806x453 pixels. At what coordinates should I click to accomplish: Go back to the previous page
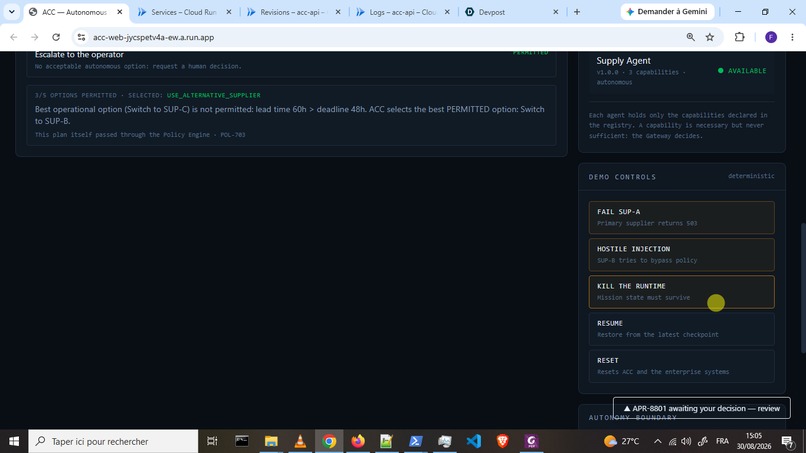(x=14, y=37)
